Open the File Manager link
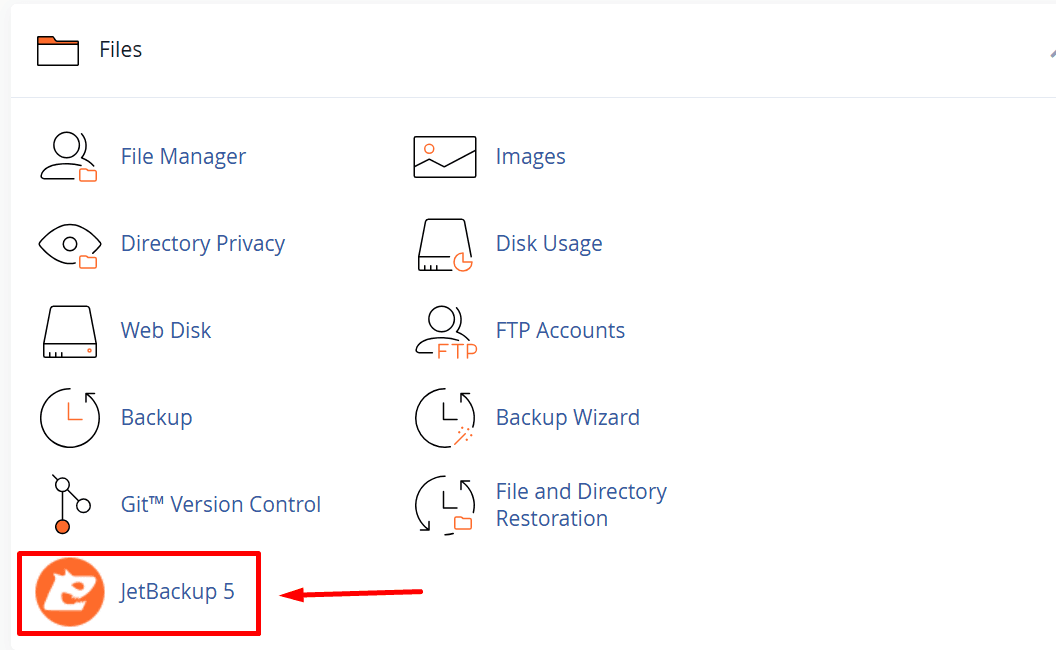The height and width of the screenshot is (650, 1056). [183, 156]
